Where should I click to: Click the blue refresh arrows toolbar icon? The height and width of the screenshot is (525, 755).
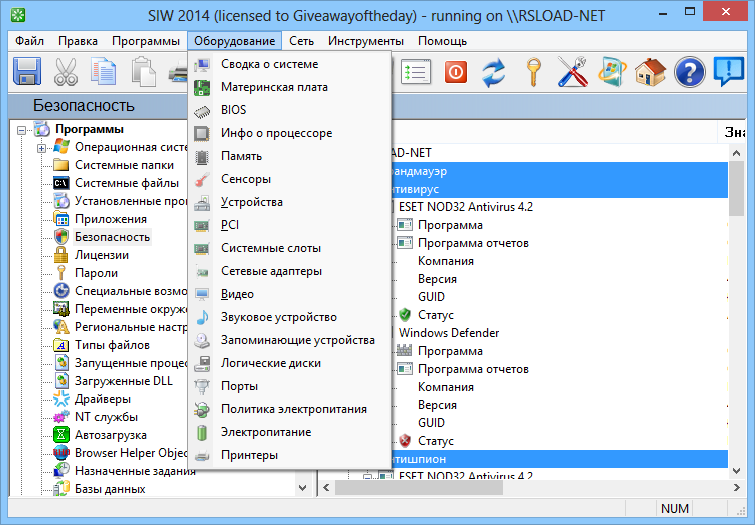point(494,72)
